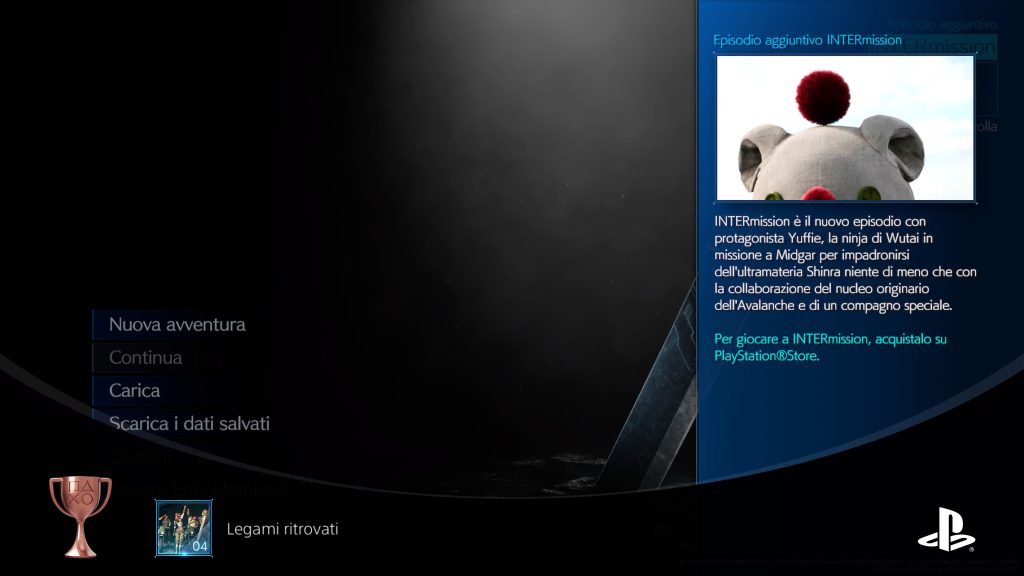Select 'Carica' to load a save

pos(134,390)
